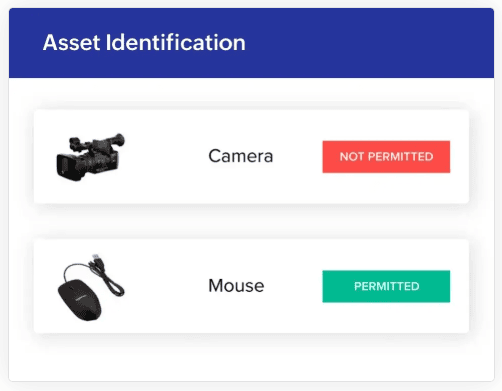Click the blue header bar
502x391 pixels.
tap(251, 43)
